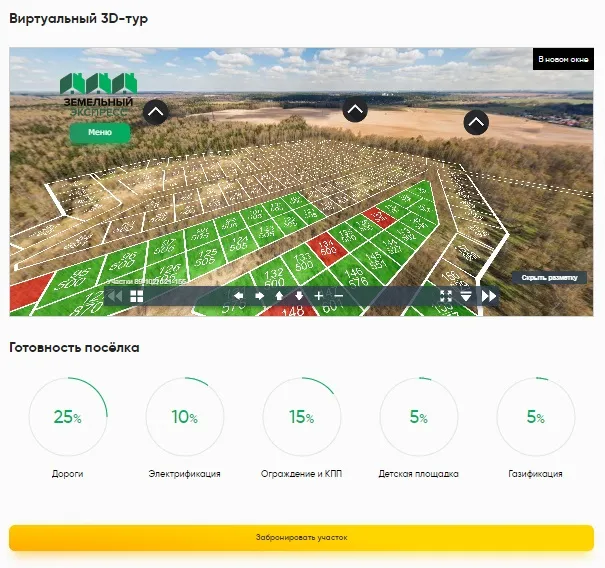Pan the tour view right

tap(259, 296)
